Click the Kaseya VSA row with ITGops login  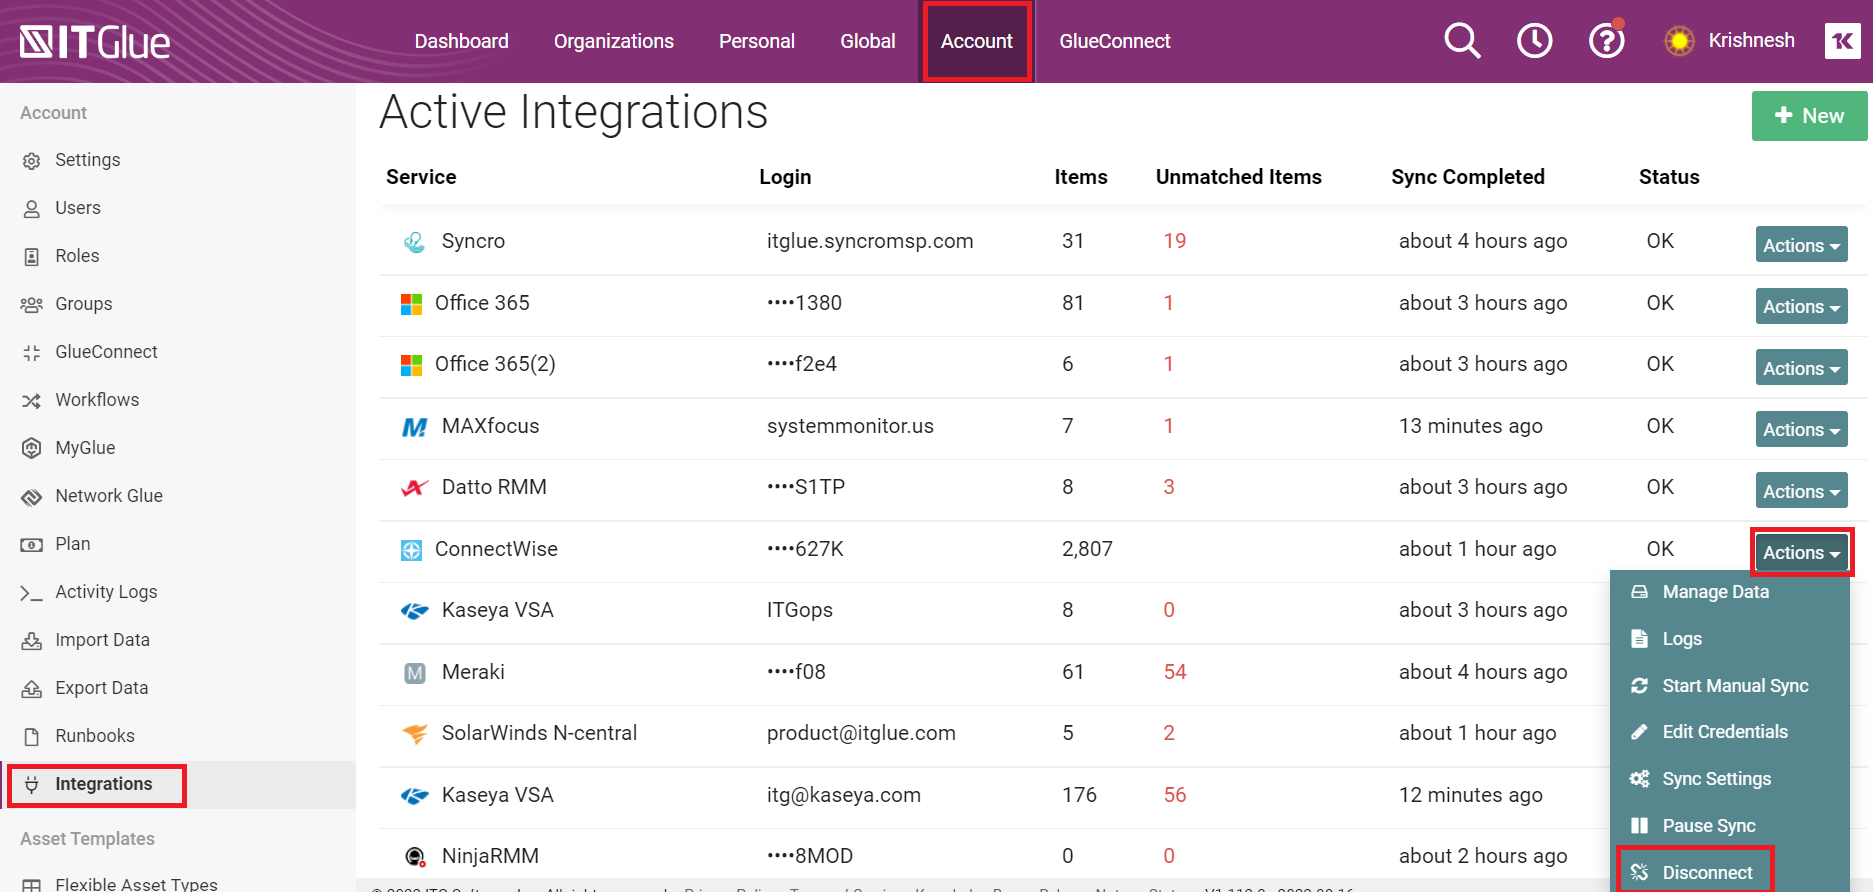(1123, 610)
